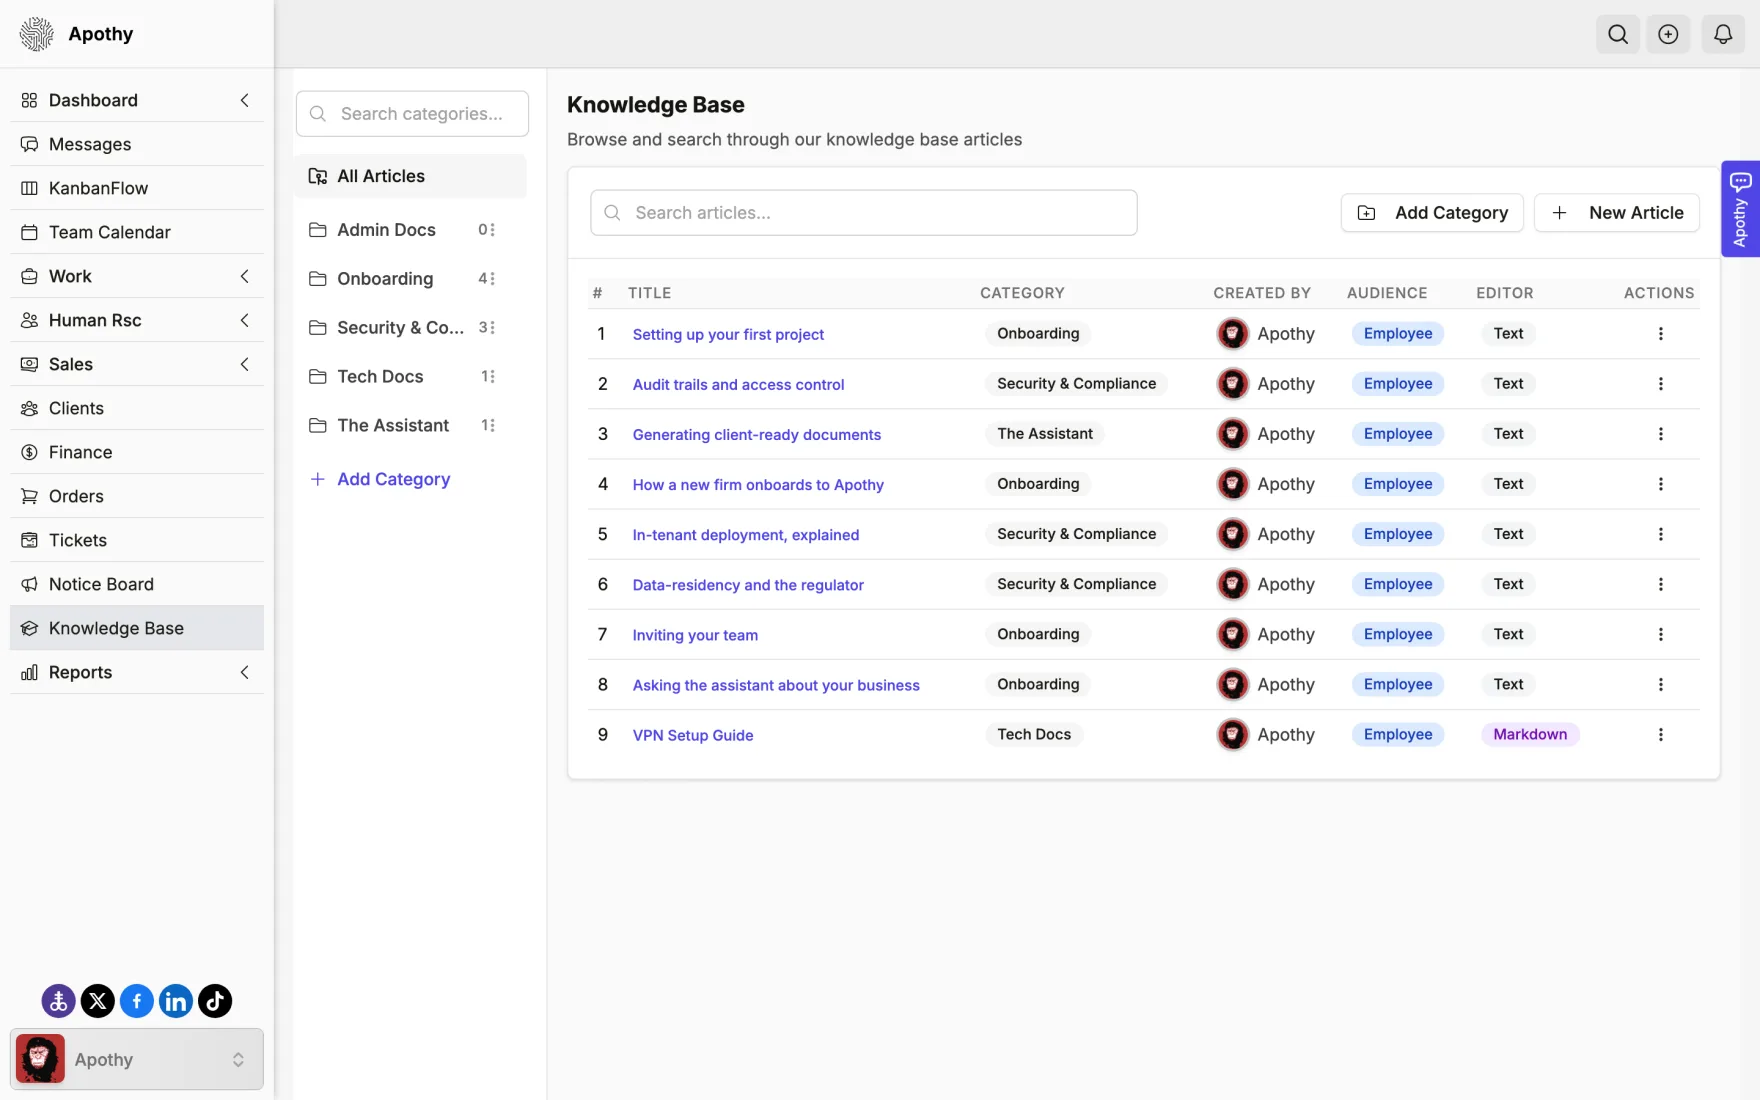Open actions menu for How a new firm onboards

(x=1660, y=484)
